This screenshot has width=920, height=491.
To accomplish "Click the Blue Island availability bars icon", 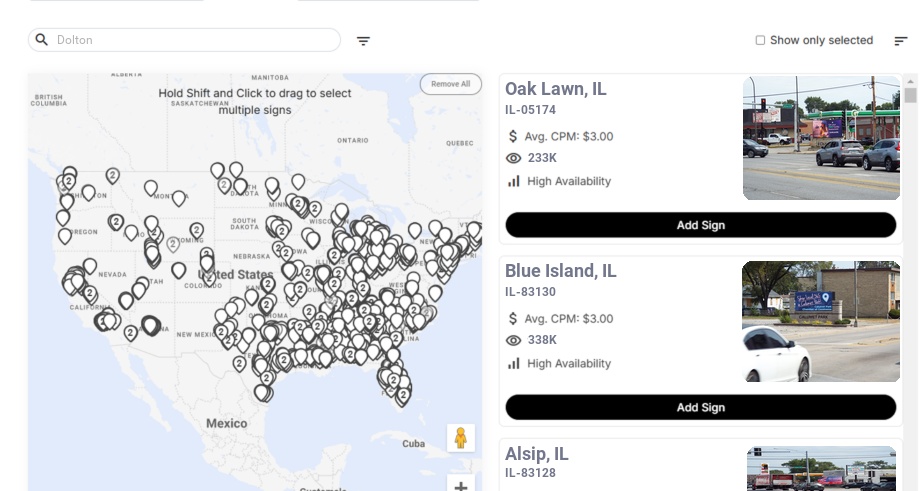I will click(x=514, y=363).
